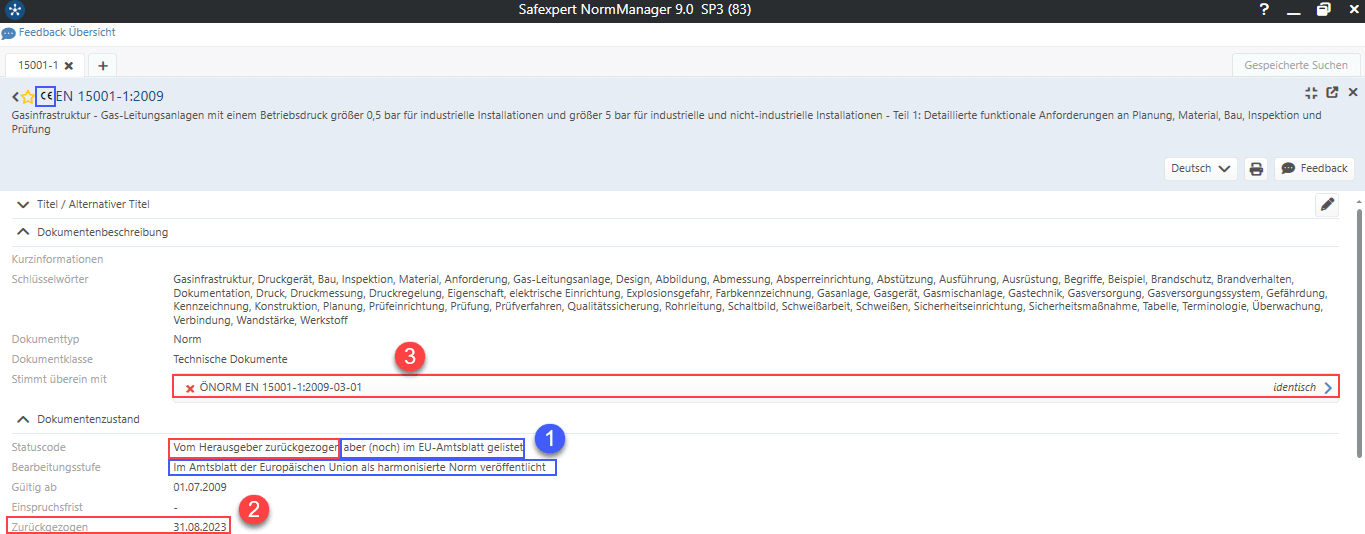Screen dimensions: 1365x534
Task: Close the 15001-1 tab
Action: point(69,66)
